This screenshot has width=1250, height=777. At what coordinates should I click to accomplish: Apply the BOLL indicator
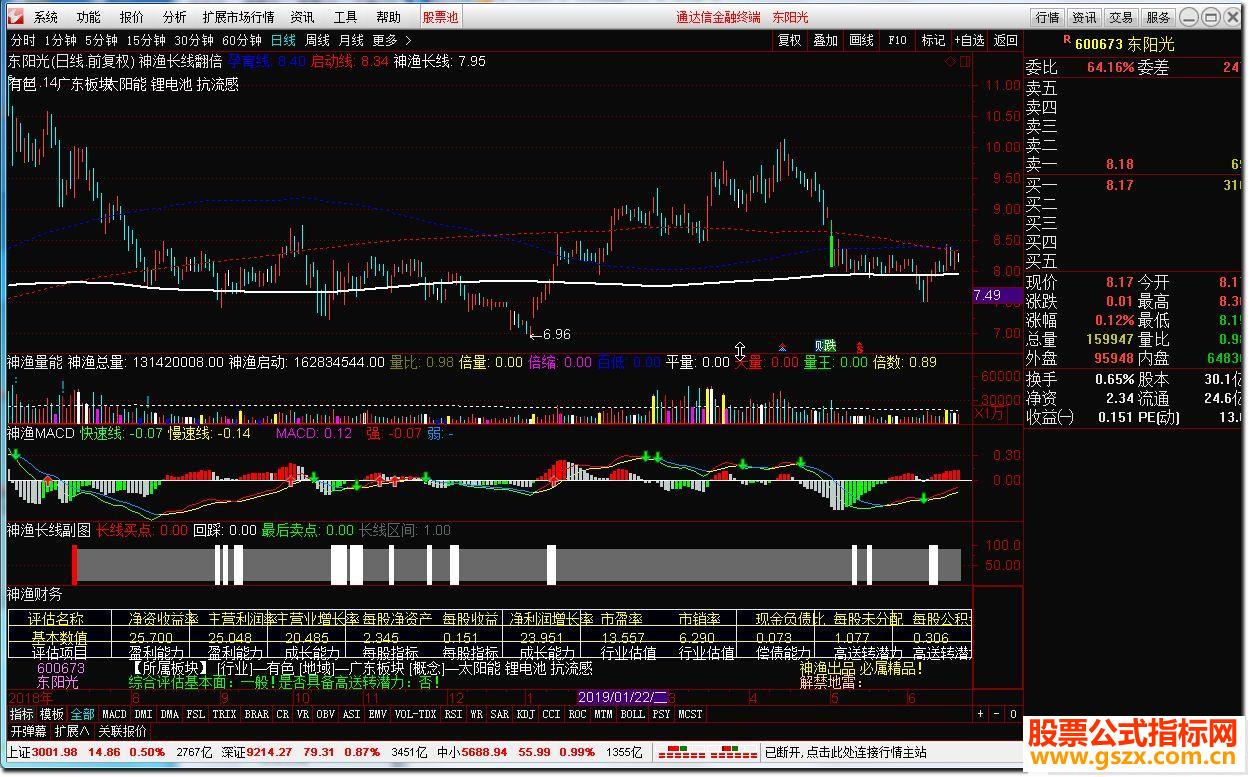pyautogui.click(x=633, y=714)
